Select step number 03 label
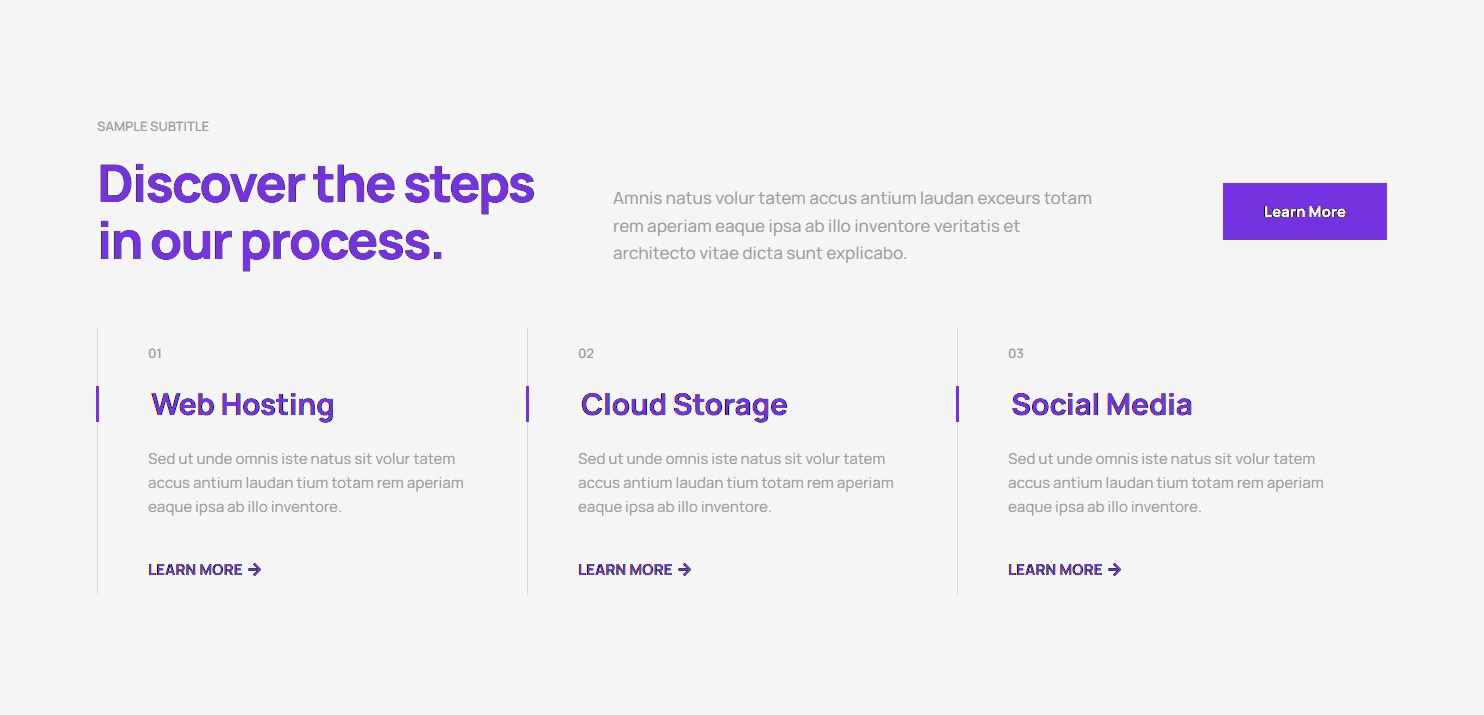 coord(1016,354)
